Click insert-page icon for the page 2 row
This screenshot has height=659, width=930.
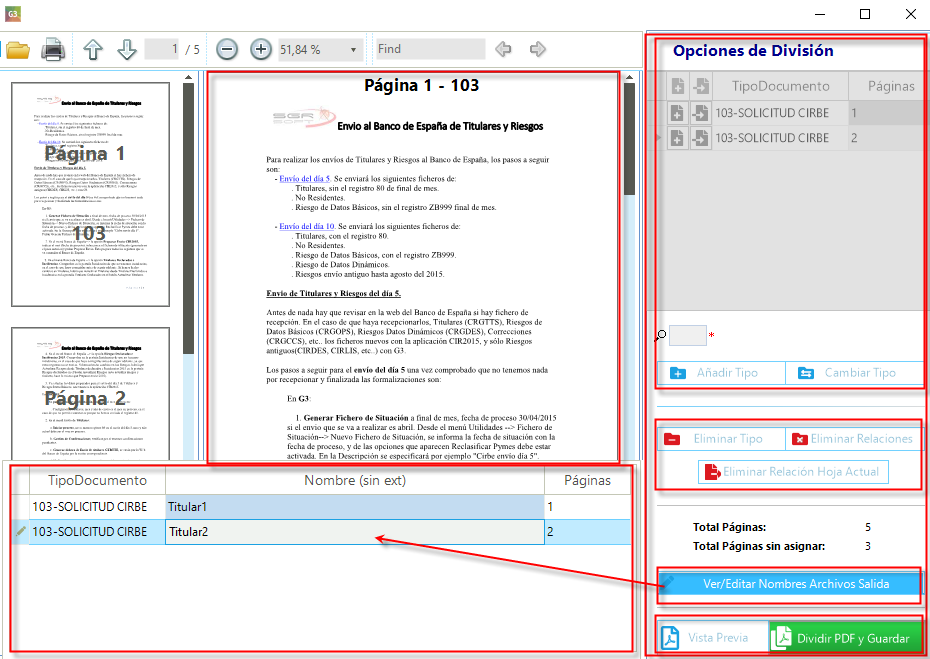tap(700, 138)
